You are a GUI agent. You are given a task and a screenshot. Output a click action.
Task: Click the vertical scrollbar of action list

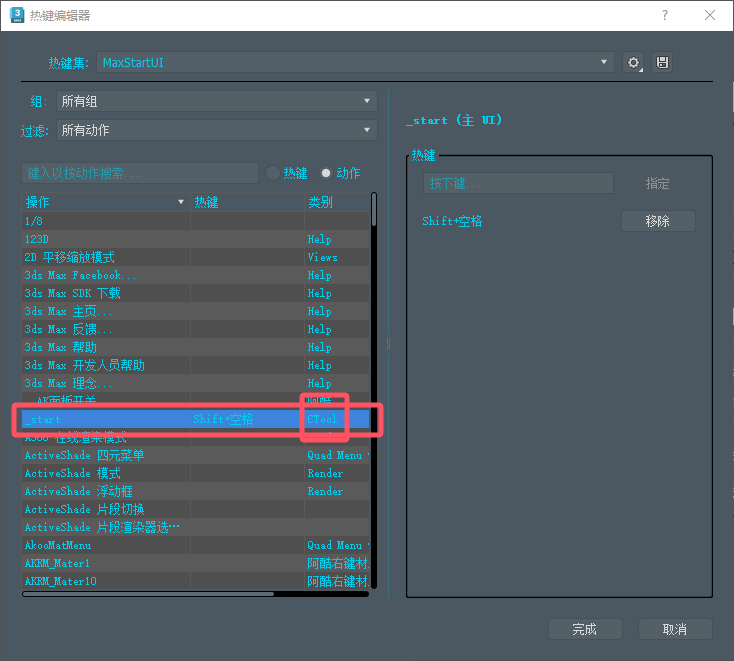[x=374, y=400]
